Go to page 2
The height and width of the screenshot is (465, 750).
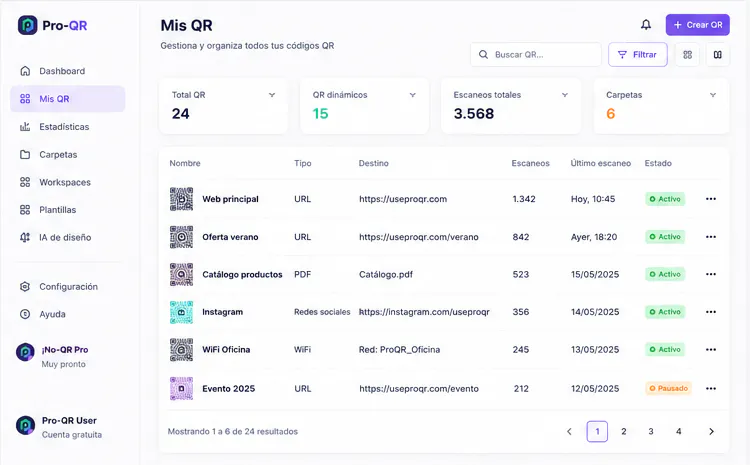pos(624,432)
